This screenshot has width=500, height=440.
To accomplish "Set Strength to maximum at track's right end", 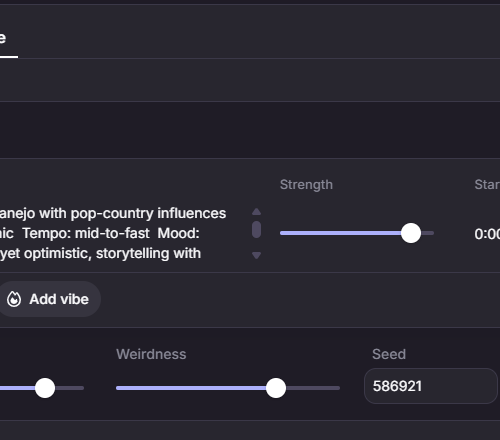I will (433, 233).
